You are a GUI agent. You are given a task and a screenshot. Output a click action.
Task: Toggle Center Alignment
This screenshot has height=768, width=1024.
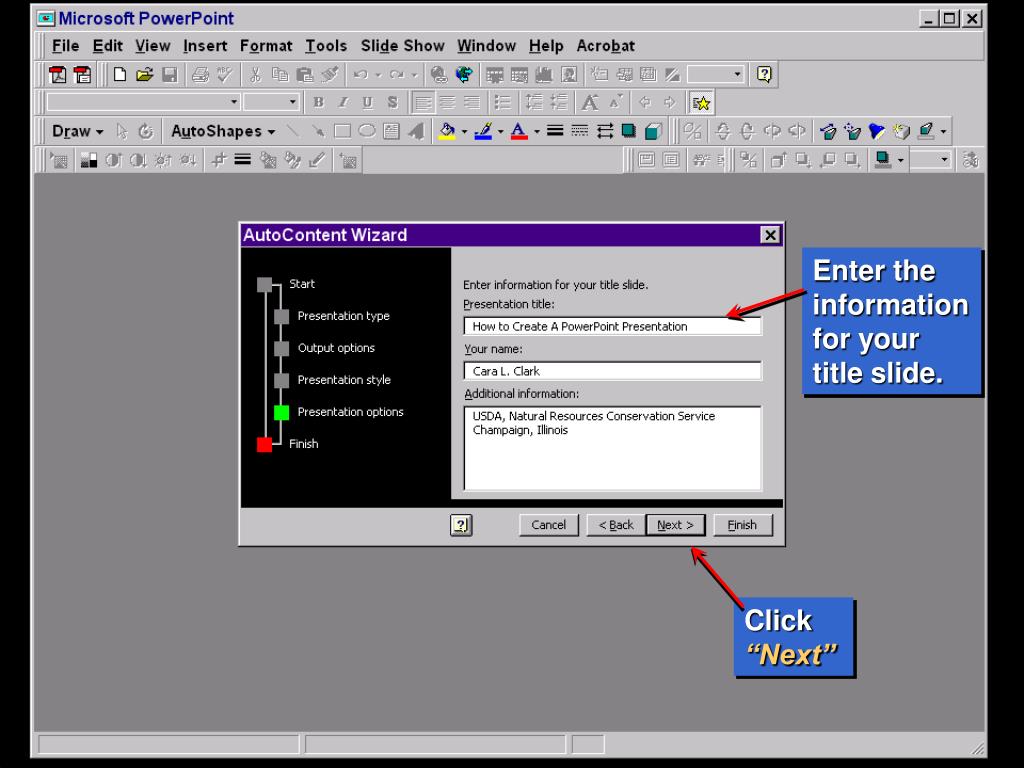click(447, 103)
